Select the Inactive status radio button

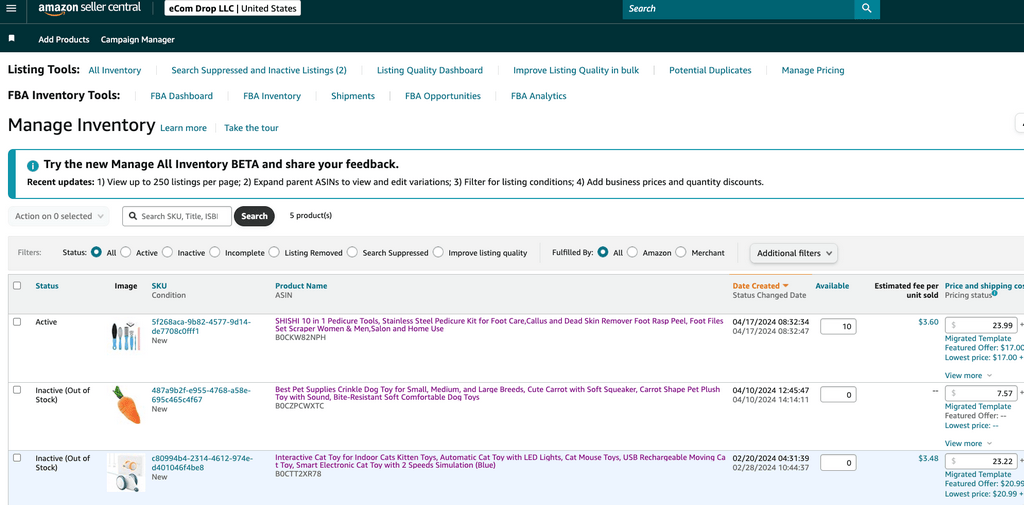[x=168, y=253]
